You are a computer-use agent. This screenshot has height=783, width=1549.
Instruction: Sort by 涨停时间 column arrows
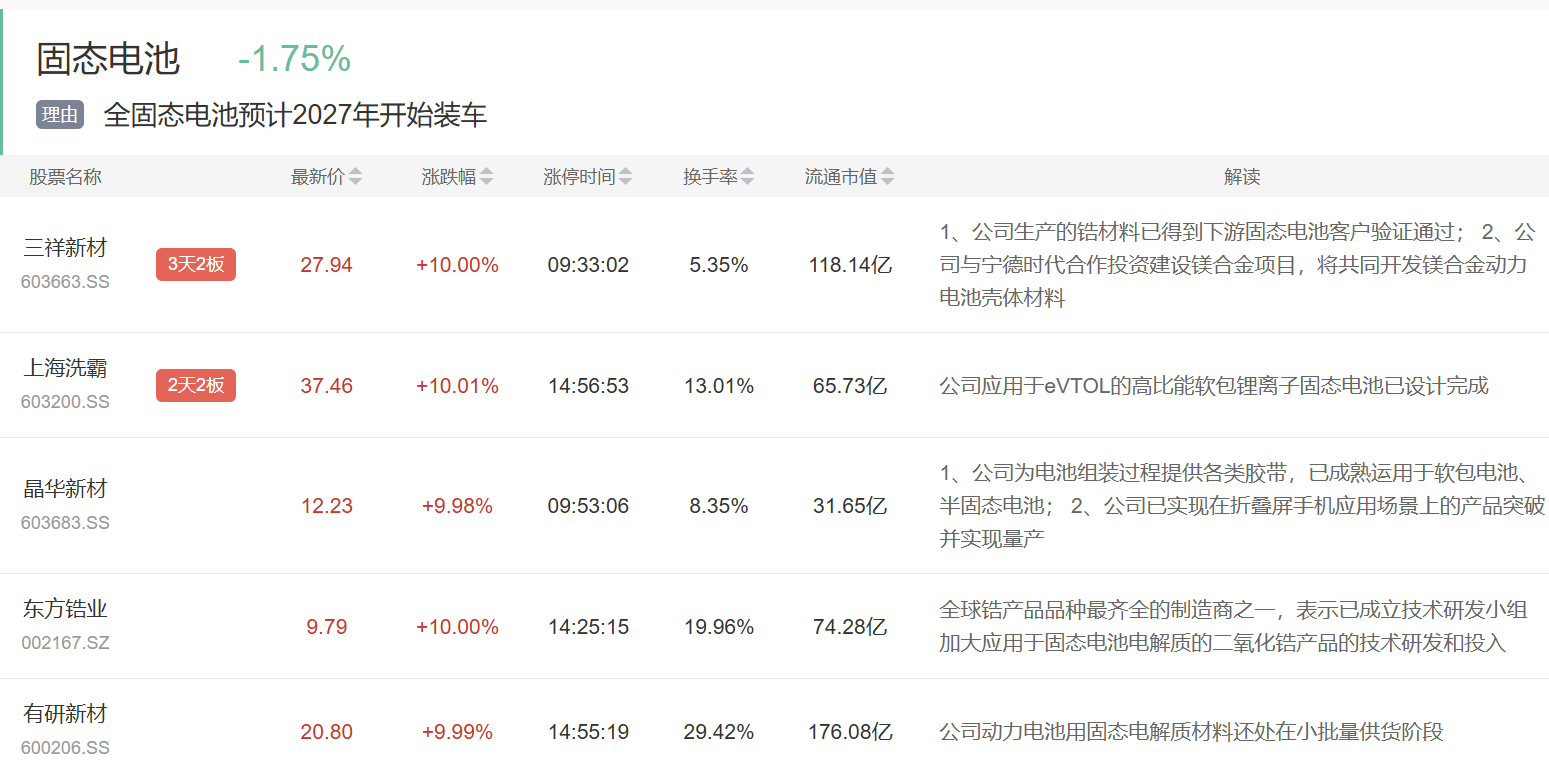(x=625, y=177)
